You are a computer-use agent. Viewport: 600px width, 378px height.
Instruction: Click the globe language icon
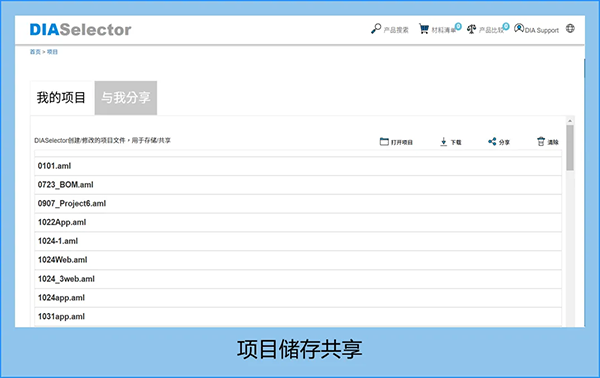(570, 28)
